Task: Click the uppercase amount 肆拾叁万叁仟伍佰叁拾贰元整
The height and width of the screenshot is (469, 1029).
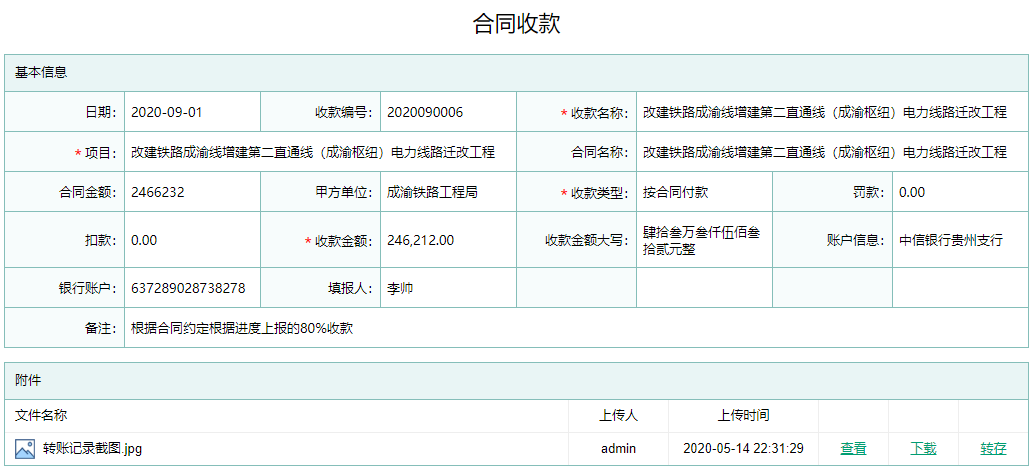Action: (x=702, y=241)
